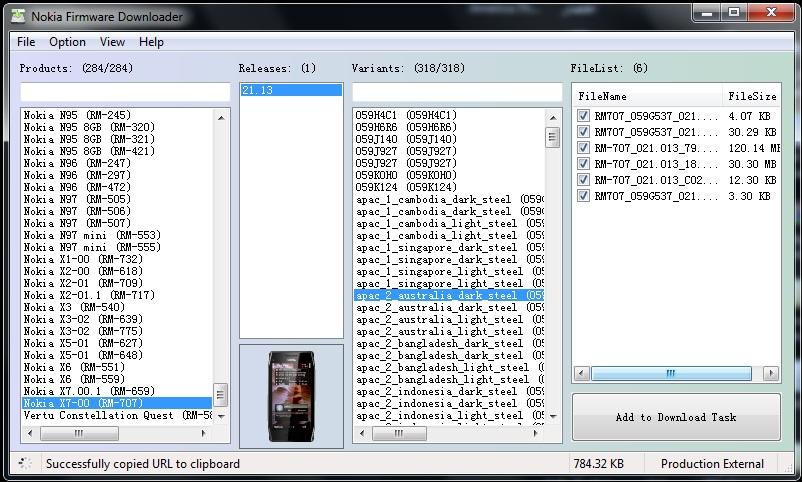Select first apac_1_cambodia_dark_steel variant
802x482 pixels.
coord(449,200)
